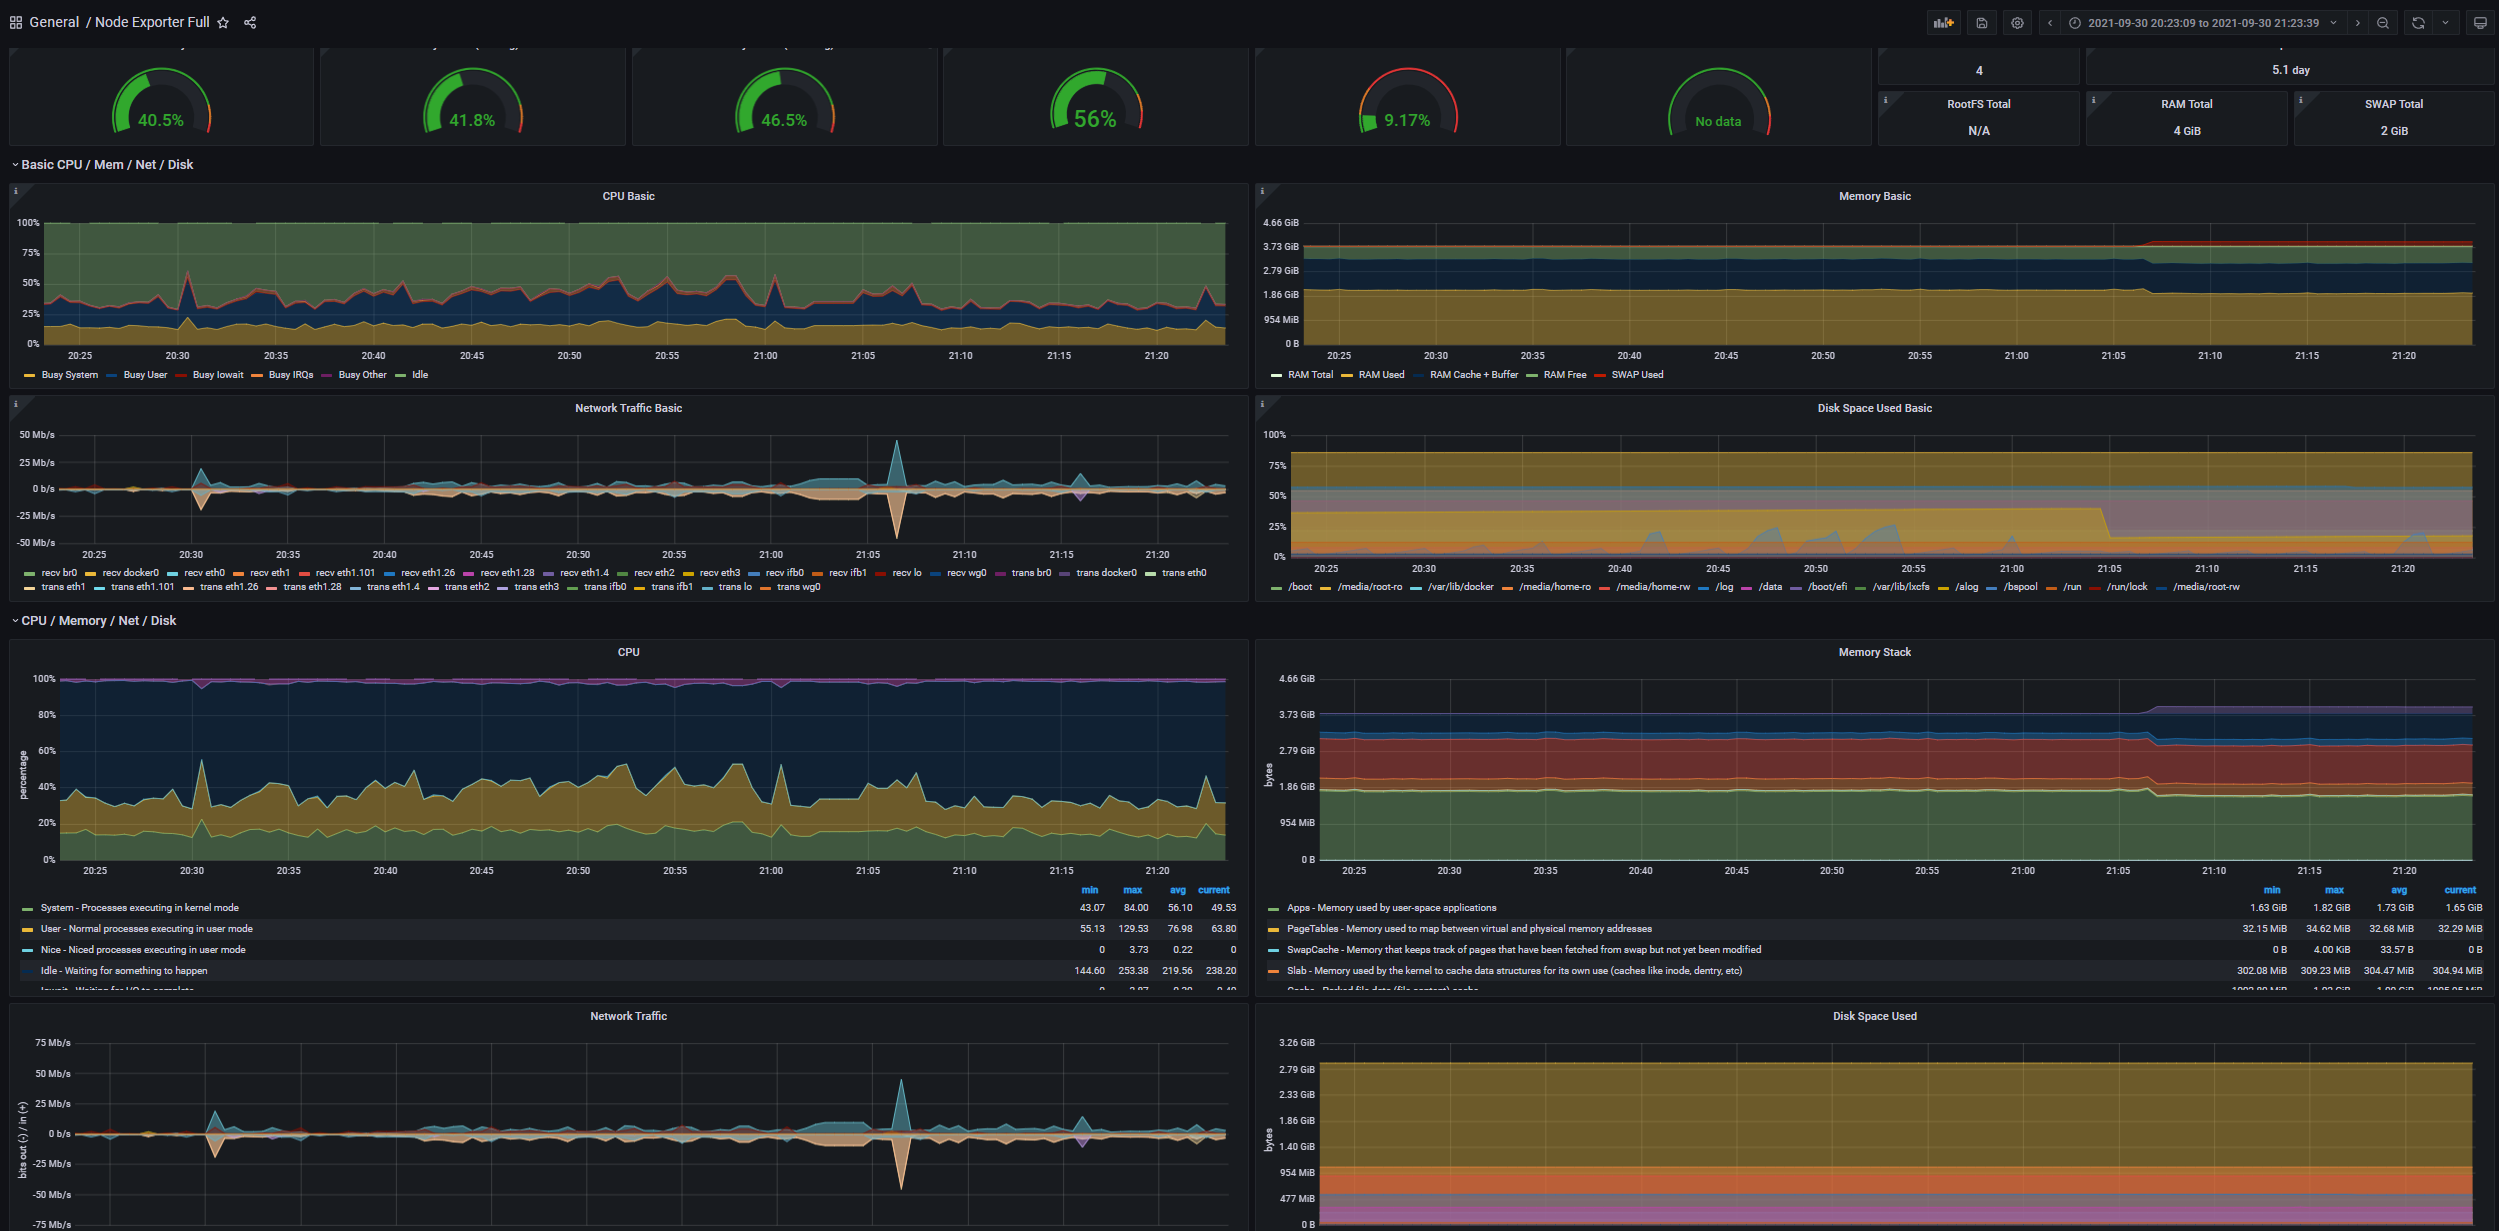The image size is (2499, 1231).
Task: Open the Memory Stack panel title menu
Action: [1874, 652]
